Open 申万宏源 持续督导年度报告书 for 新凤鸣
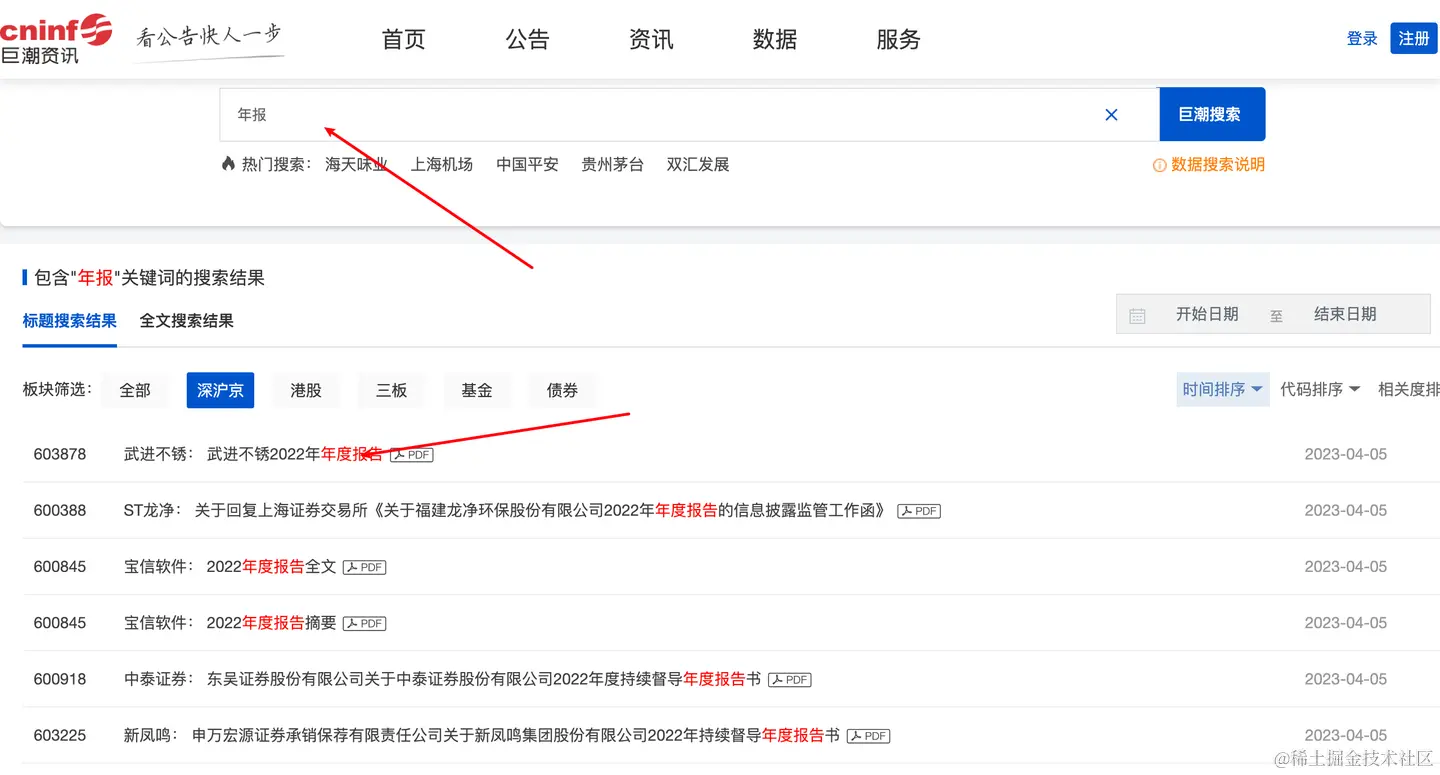1440x775 pixels. pyautogui.click(x=516, y=735)
